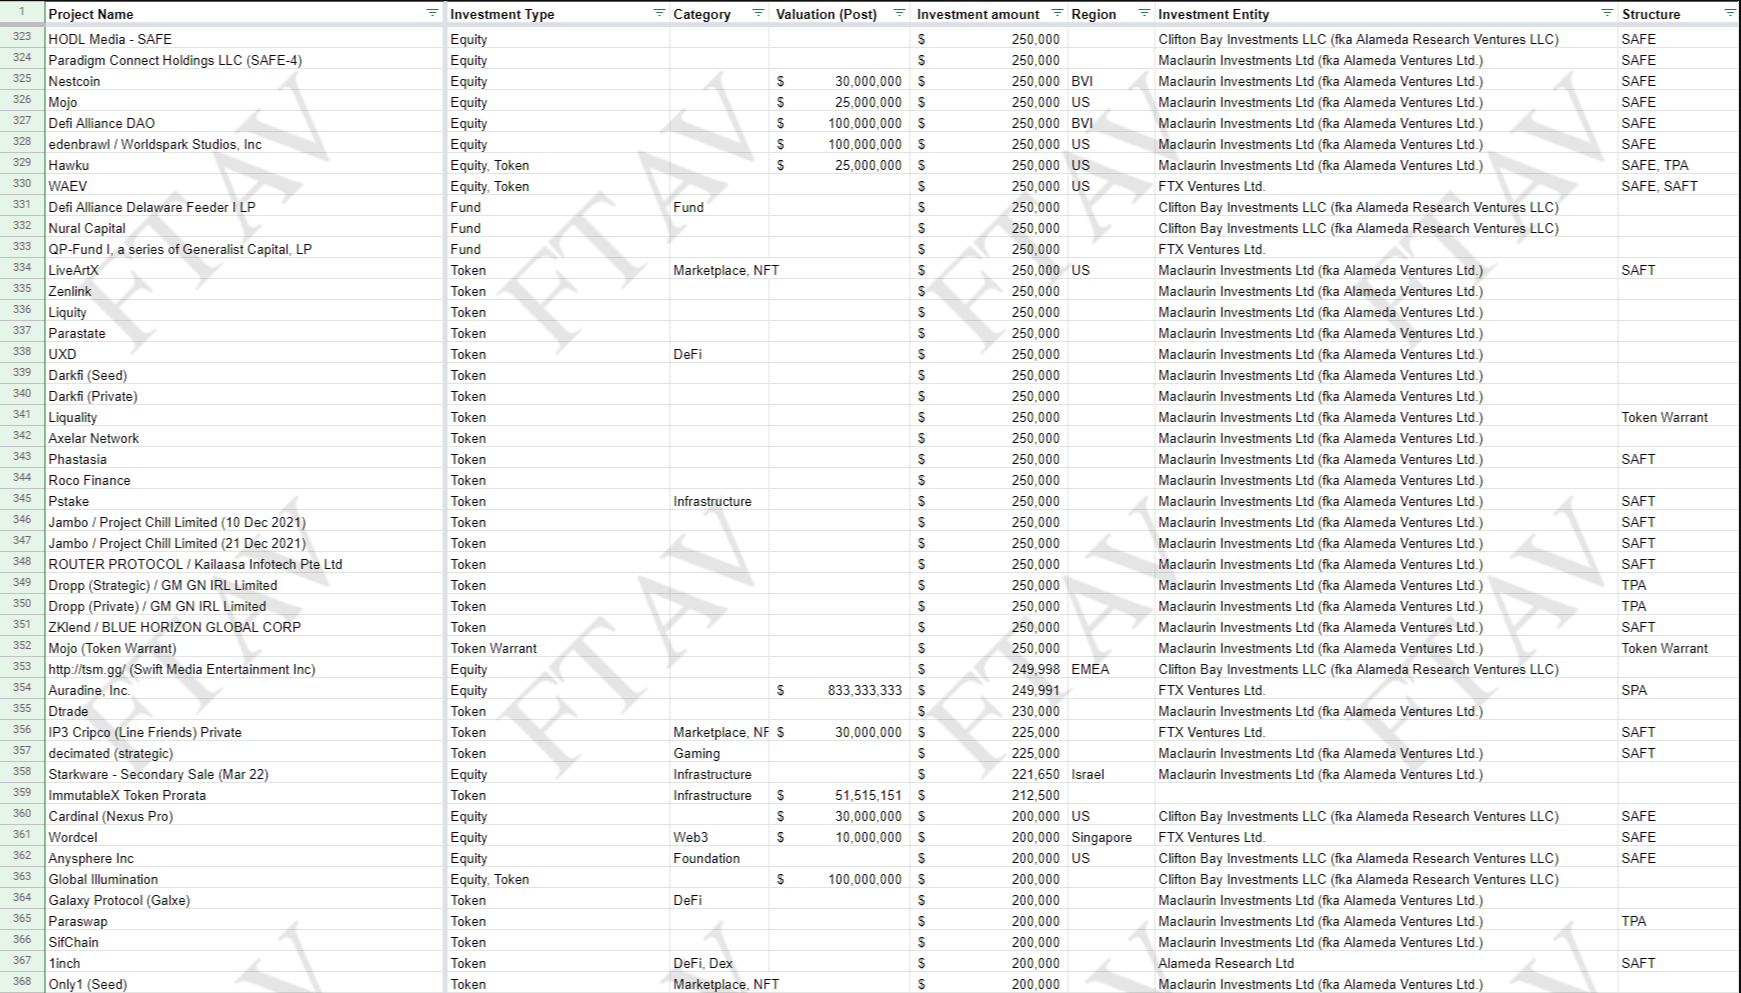Screen dimensions: 1741x993
Task: Select the row 340 header
Action: 22,394
